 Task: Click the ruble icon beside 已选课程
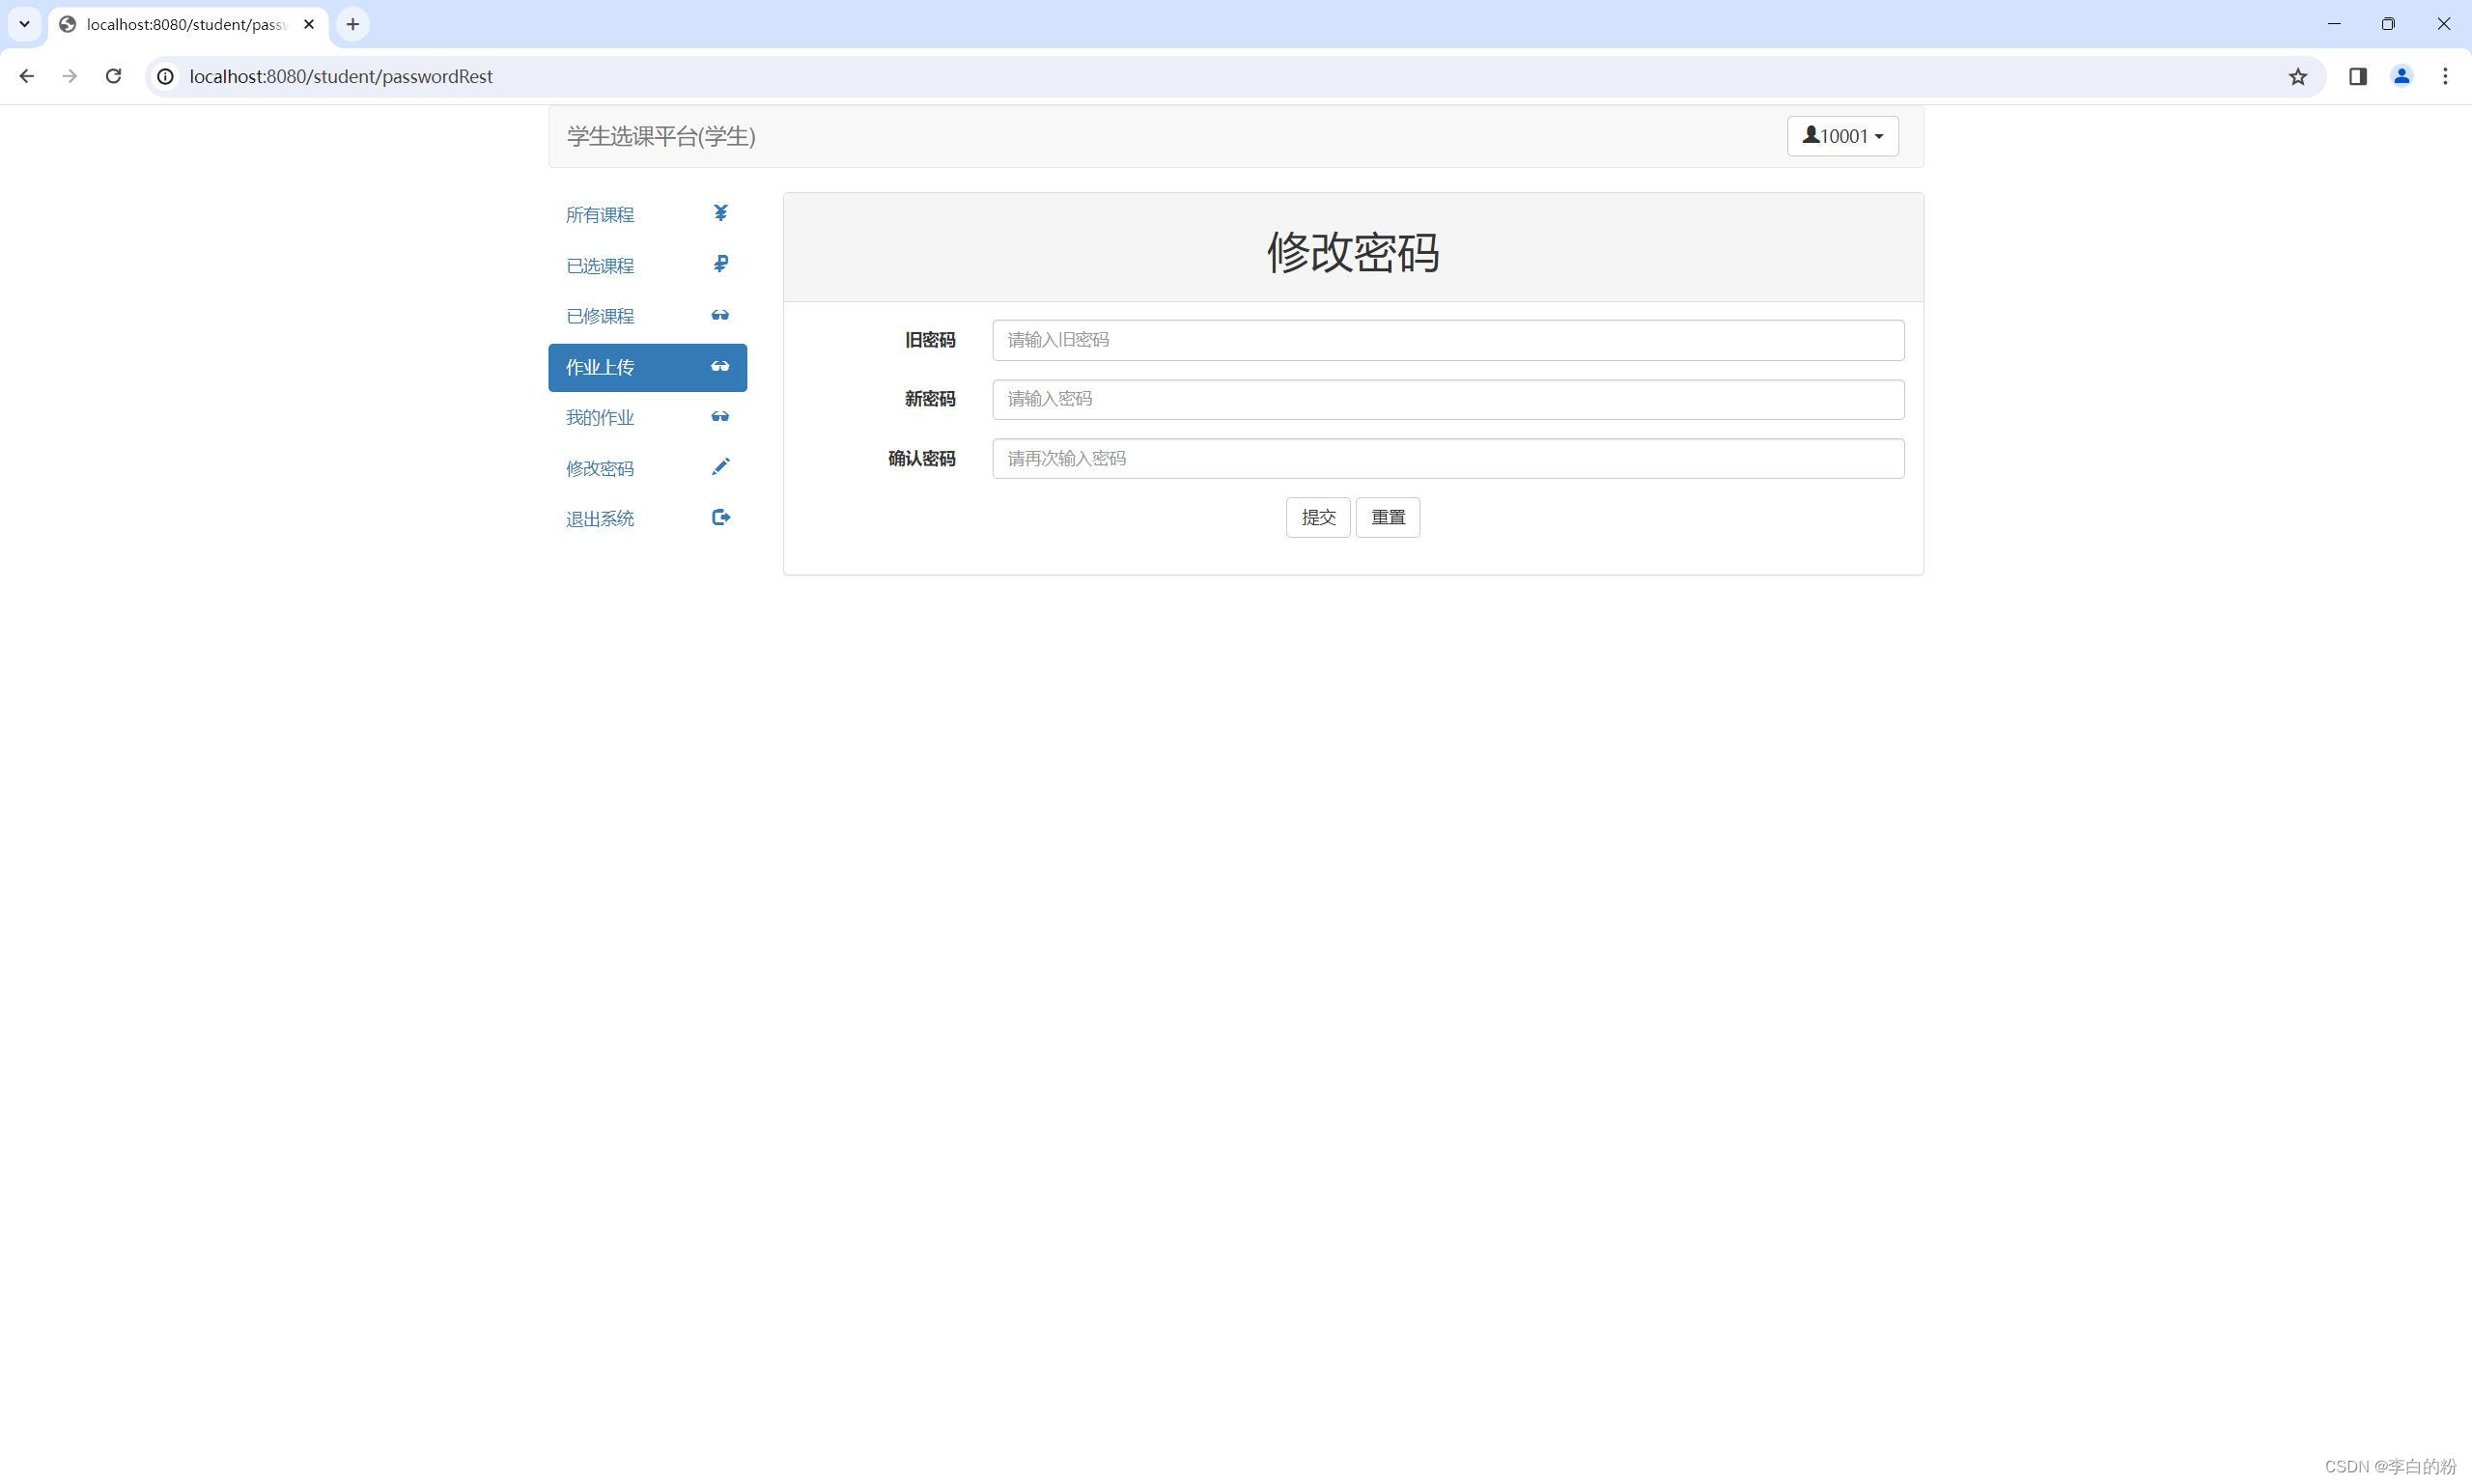(x=720, y=264)
